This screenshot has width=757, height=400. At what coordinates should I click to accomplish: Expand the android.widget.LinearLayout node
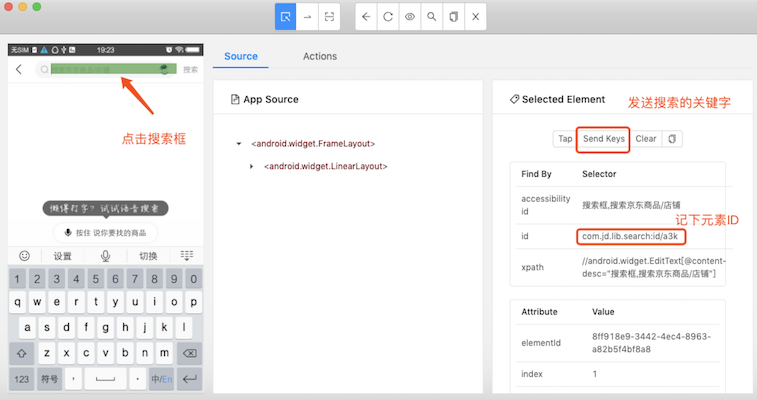pyautogui.click(x=252, y=166)
